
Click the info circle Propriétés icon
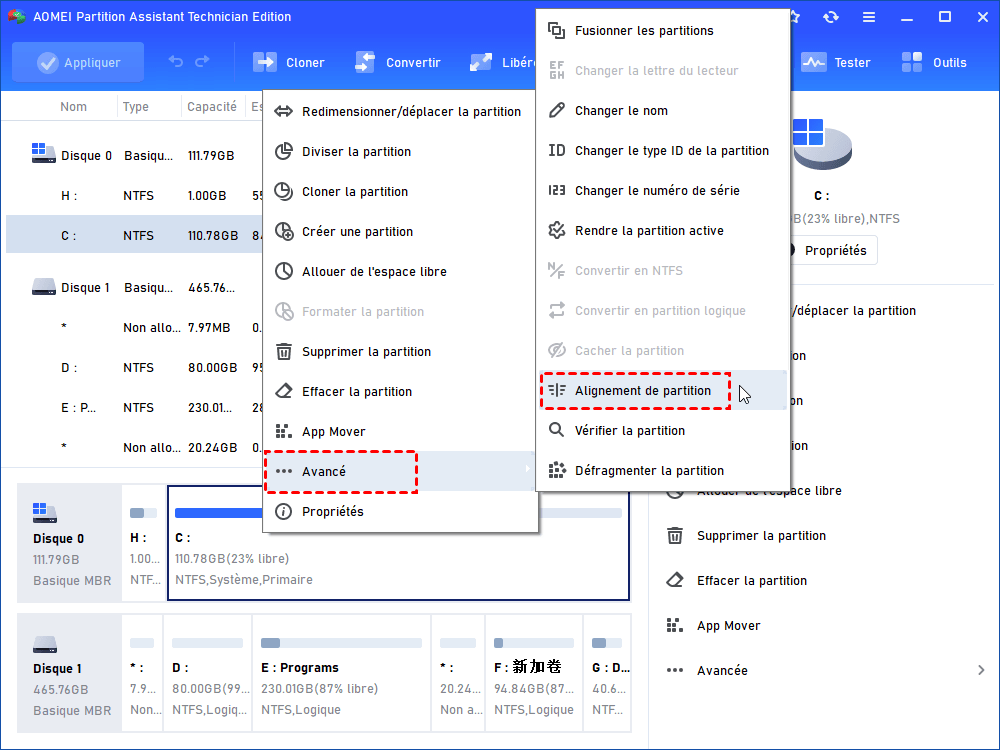tap(283, 511)
